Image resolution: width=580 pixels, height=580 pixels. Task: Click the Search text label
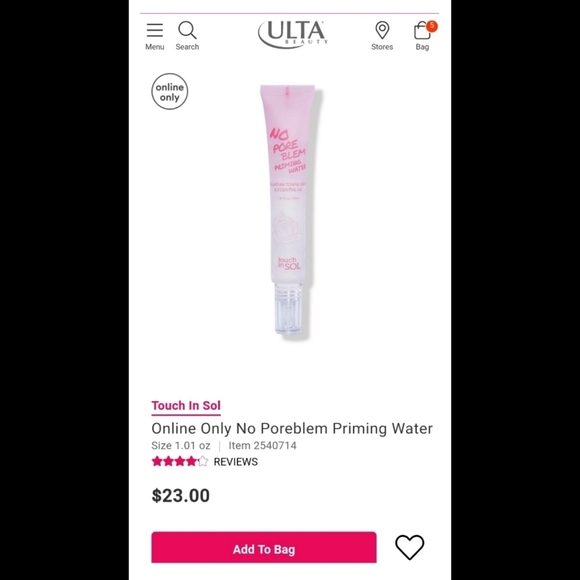(x=187, y=47)
